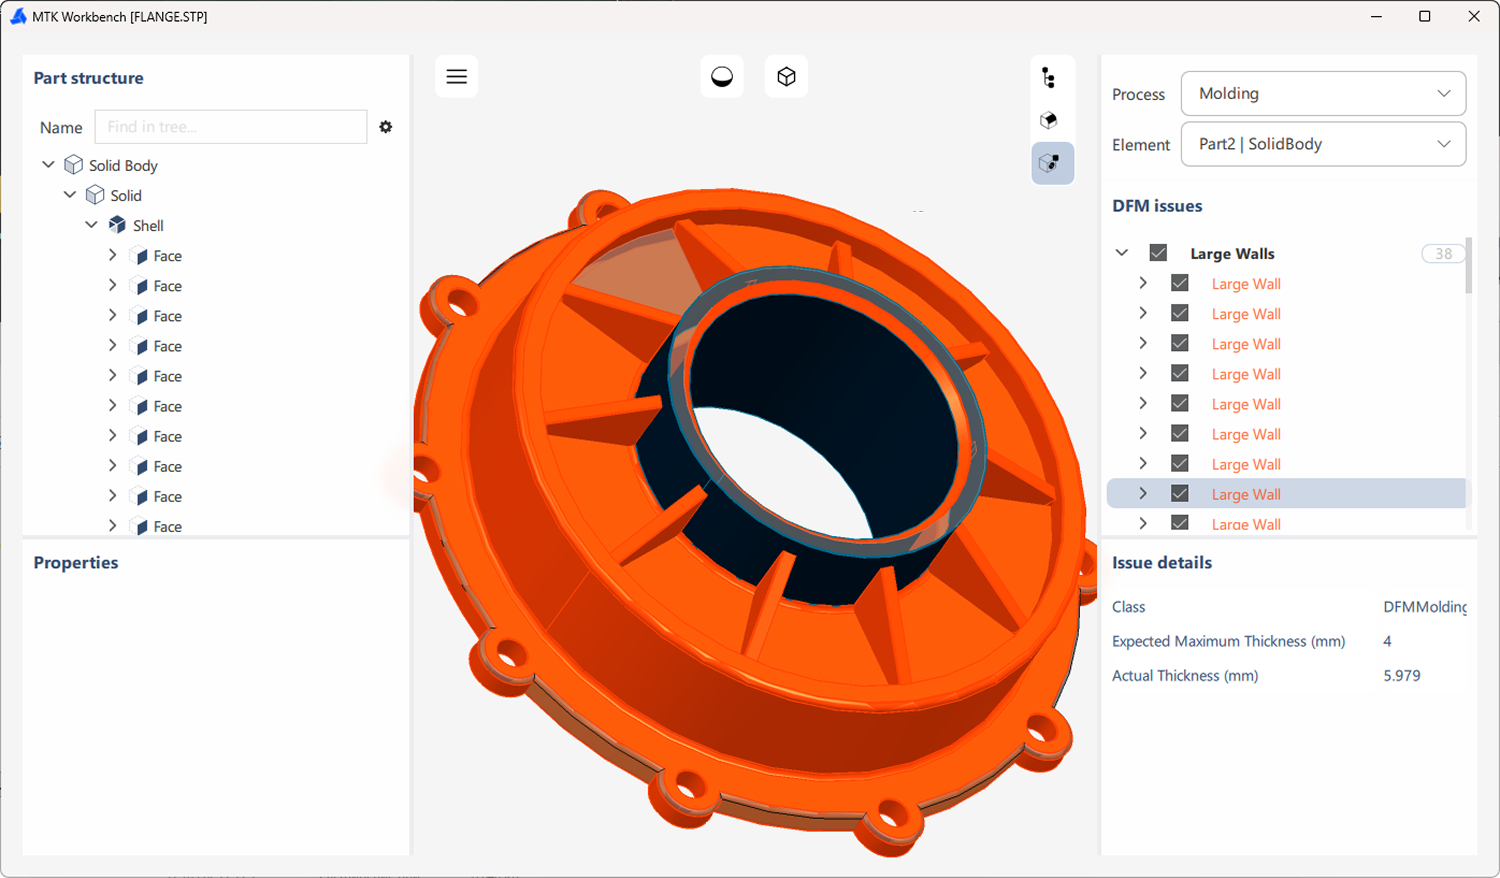
Task: Select the hierarchy selection mode icon
Action: point(1052,76)
